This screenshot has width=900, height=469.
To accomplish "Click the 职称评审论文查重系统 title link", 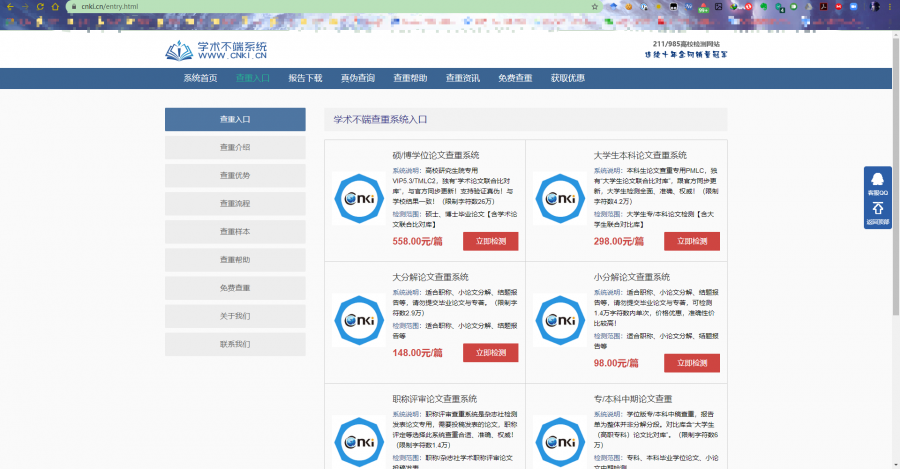I will pos(434,399).
